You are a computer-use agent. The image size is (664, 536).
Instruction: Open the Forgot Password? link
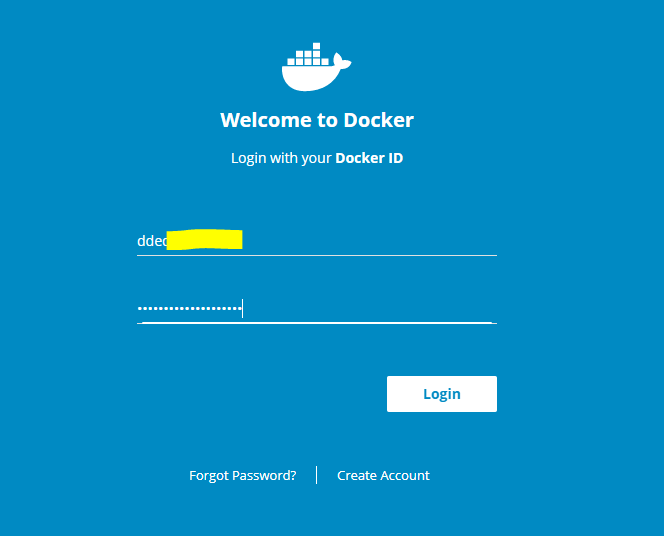pyautogui.click(x=243, y=475)
